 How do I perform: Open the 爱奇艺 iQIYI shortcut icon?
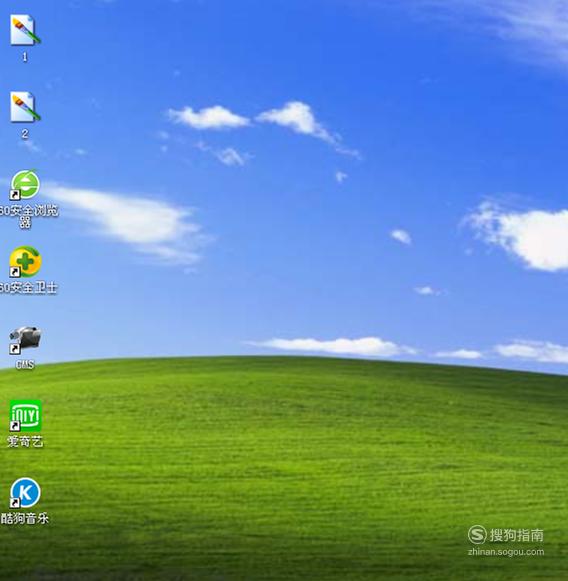pyautogui.click(x=25, y=416)
